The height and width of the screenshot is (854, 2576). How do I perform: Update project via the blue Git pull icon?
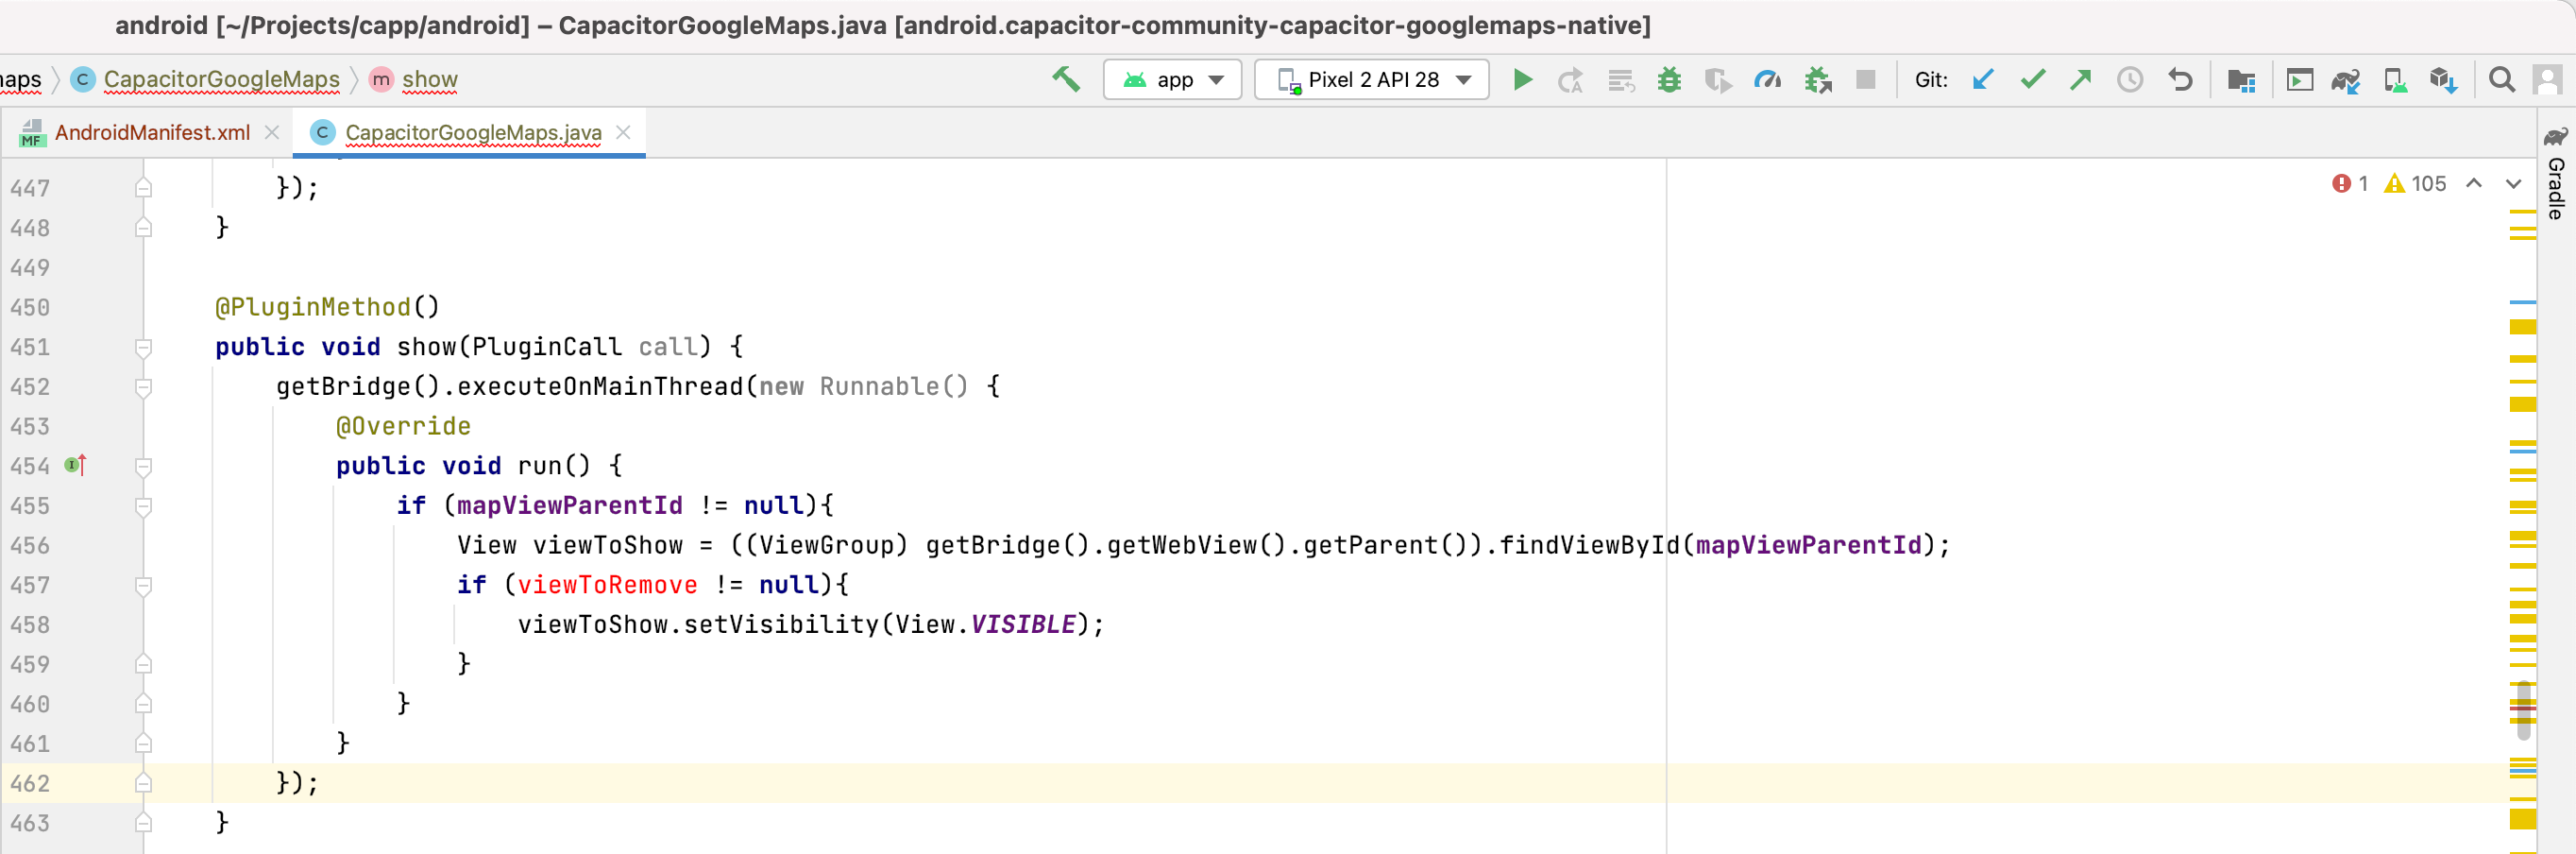(1983, 79)
